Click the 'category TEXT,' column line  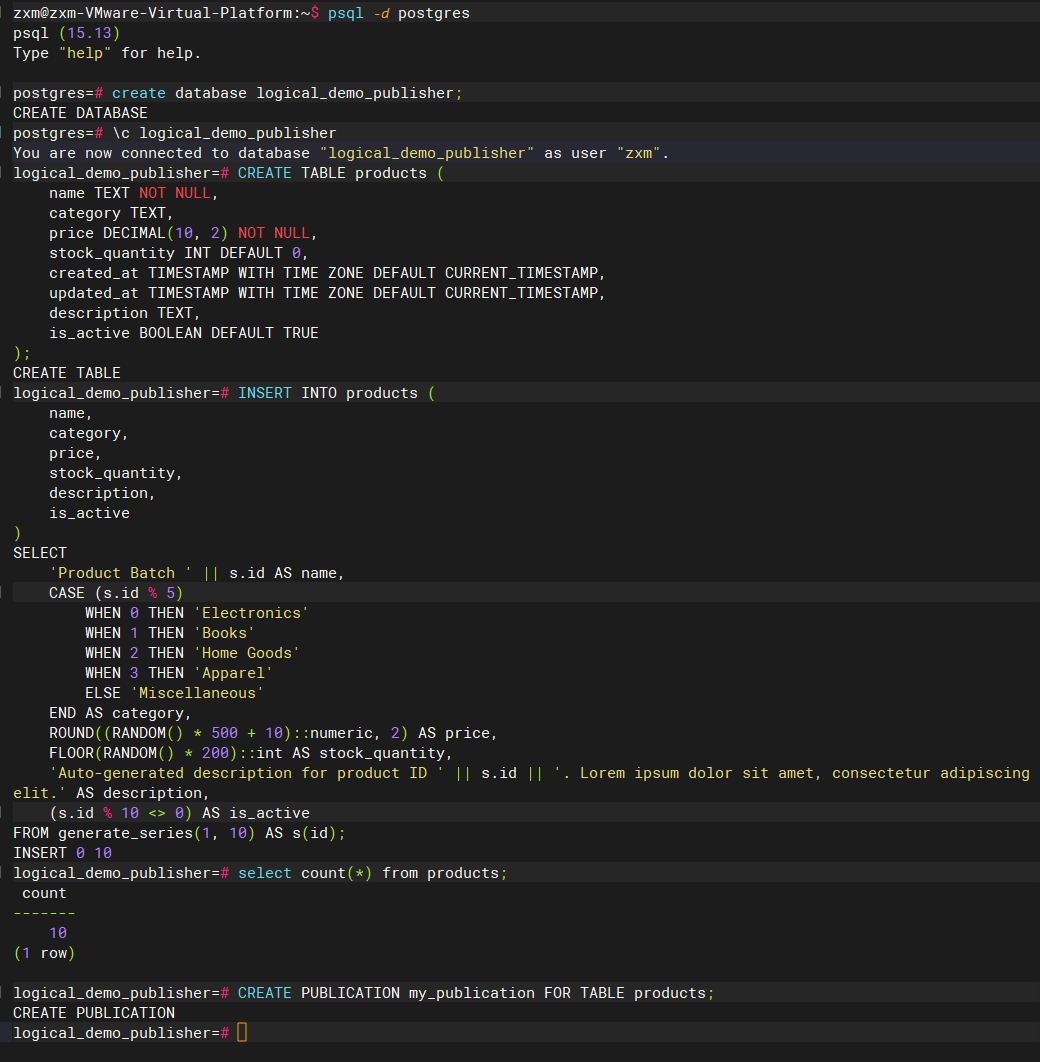click(111, 213)
